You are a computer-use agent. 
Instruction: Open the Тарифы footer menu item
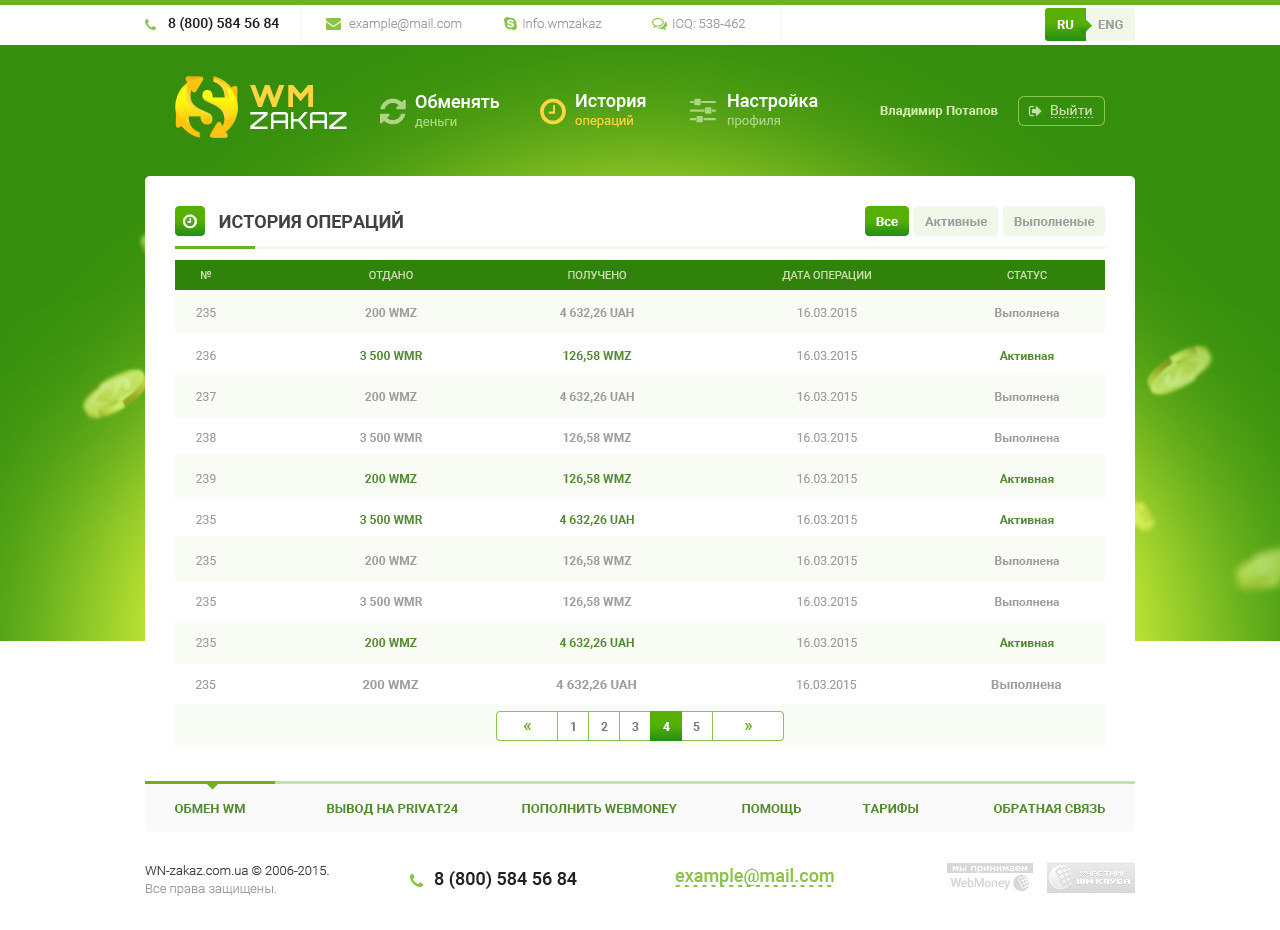point(891,809)
